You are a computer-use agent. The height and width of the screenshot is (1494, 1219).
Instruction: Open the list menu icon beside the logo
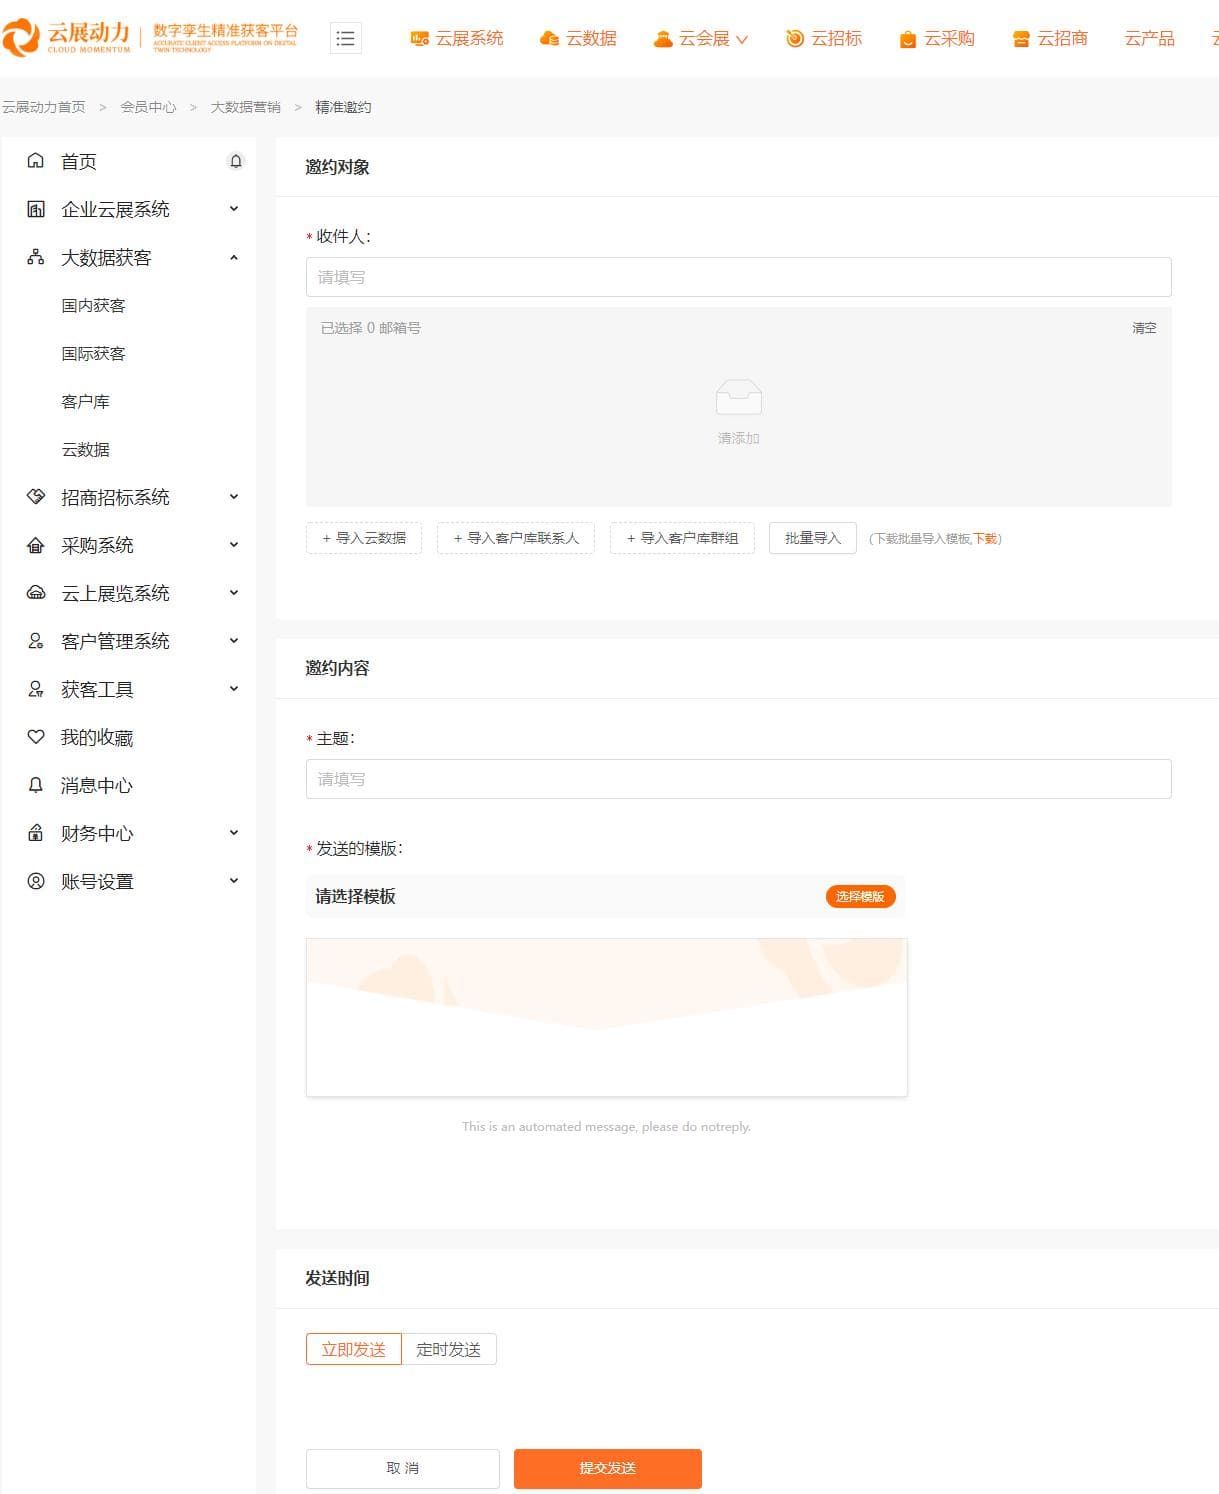[346, 38]
